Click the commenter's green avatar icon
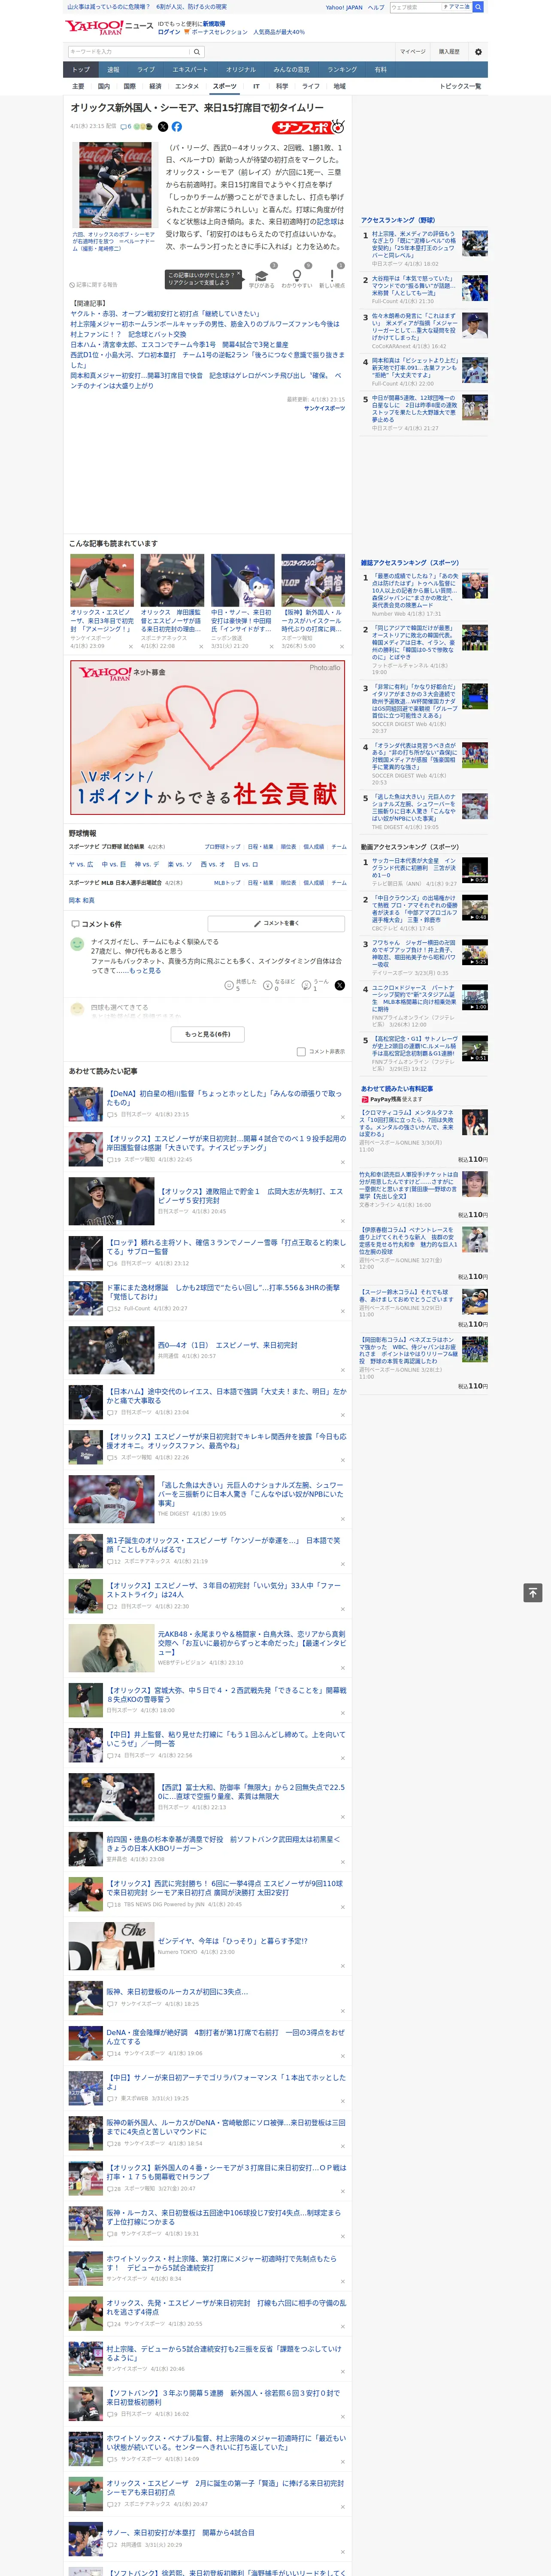The height and width of the screenshot is (2576, 551). 77,944
